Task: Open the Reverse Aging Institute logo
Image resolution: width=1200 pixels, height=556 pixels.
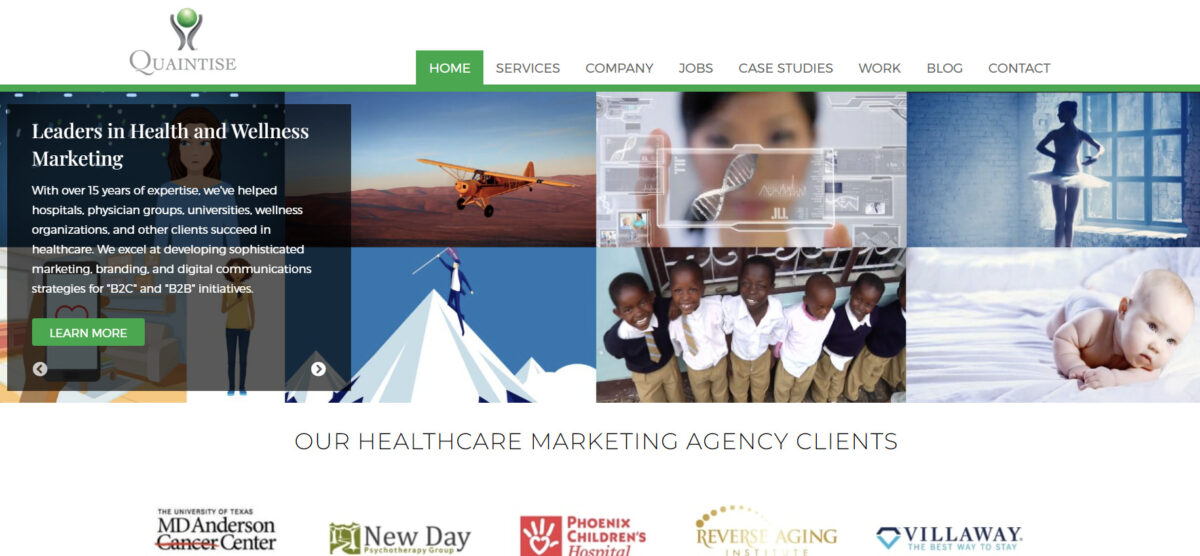Action: (x=766, y=531)
